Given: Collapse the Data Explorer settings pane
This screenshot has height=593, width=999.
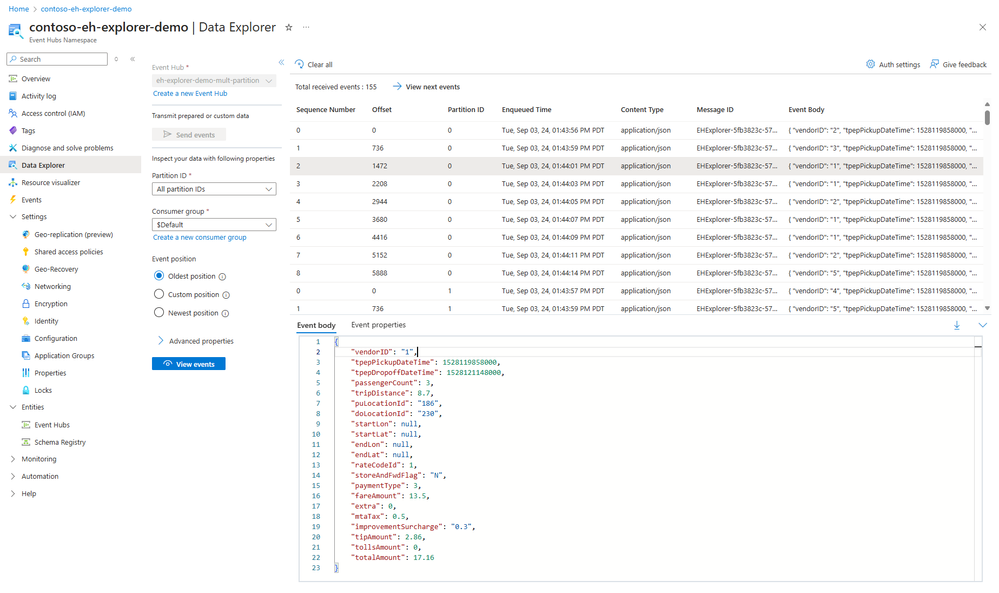Looking at the screenshot, I should pyautogui.click(x=281, y=62).
